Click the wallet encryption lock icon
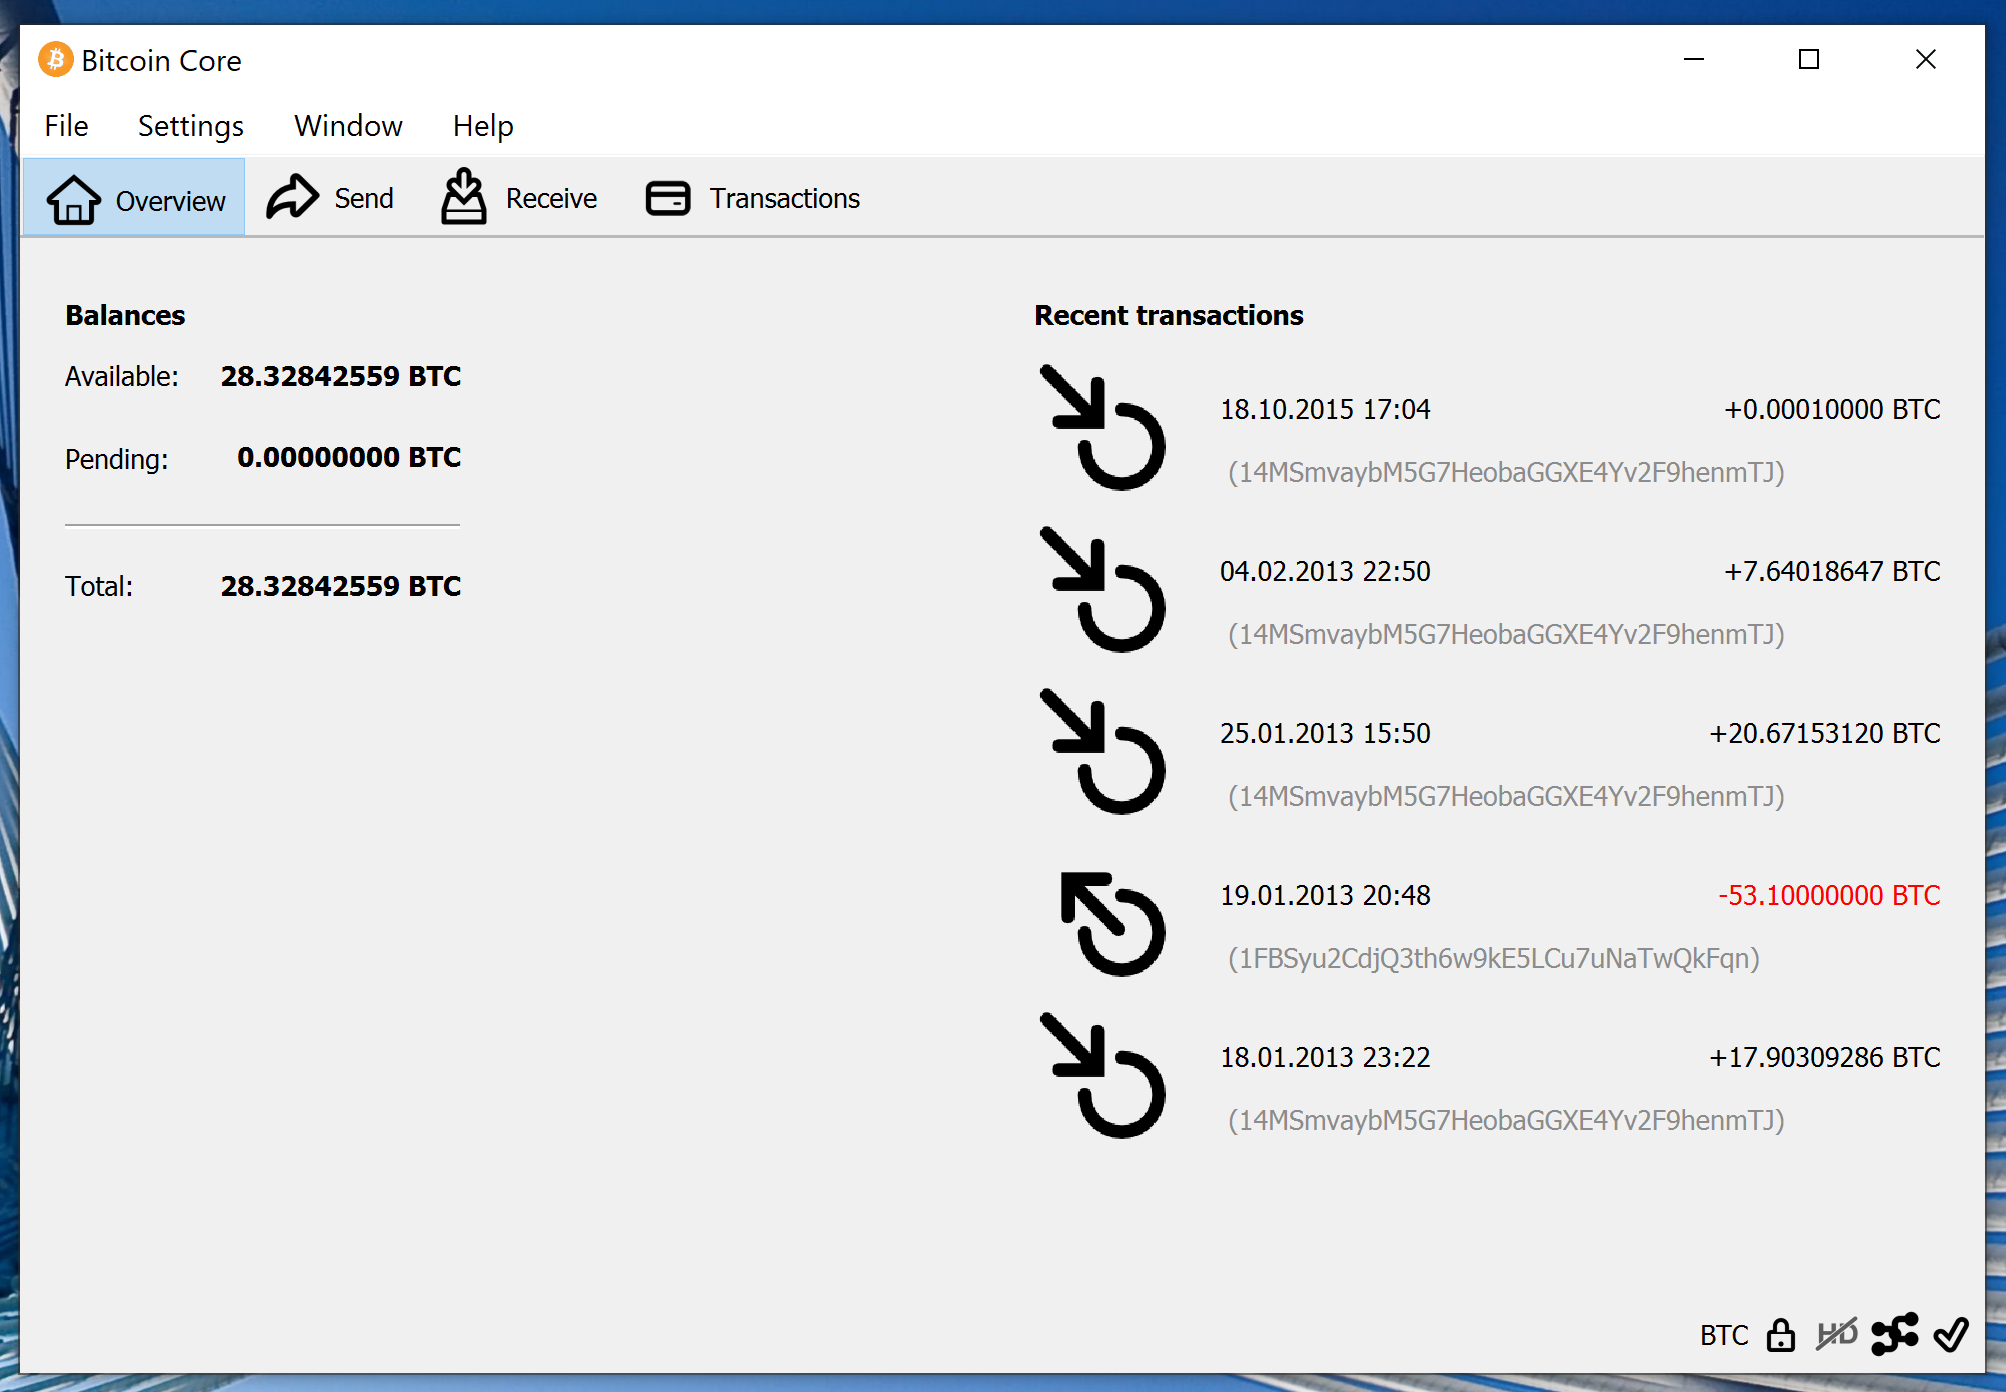The height and width of the screenshot is (1392, 2006). pyautogui.click(x=1780, y=1335)
